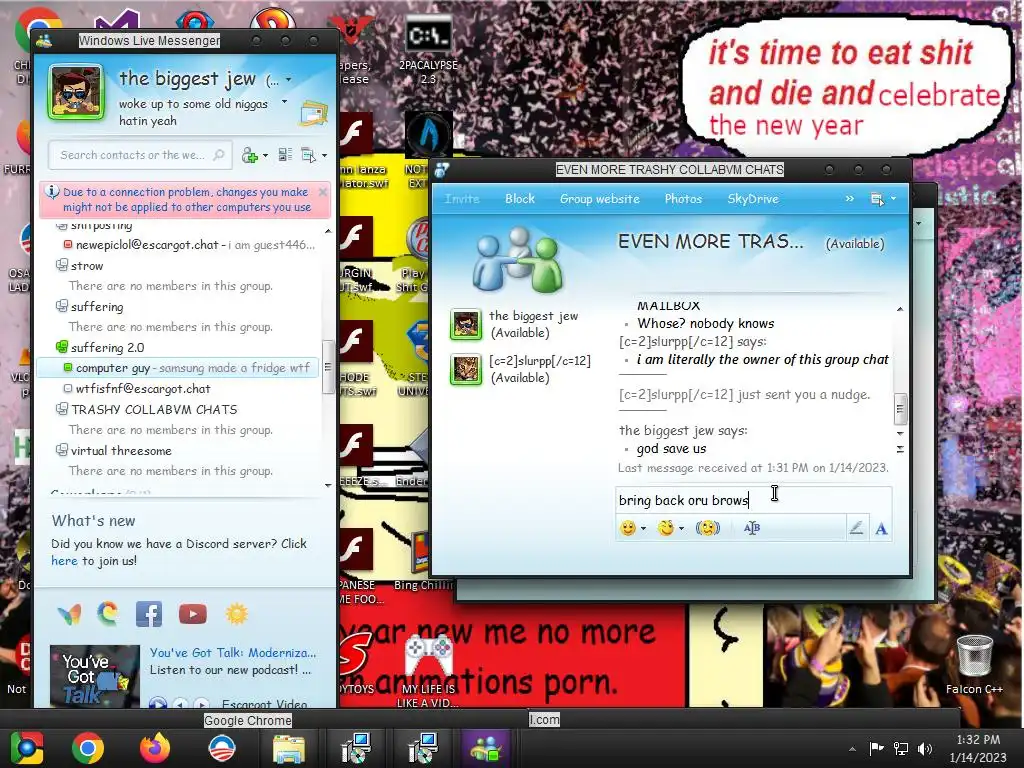This screenshot has width=1024, height=768.
Task: Click the volume speaker icon in system tray
Action: coord(925,748)
